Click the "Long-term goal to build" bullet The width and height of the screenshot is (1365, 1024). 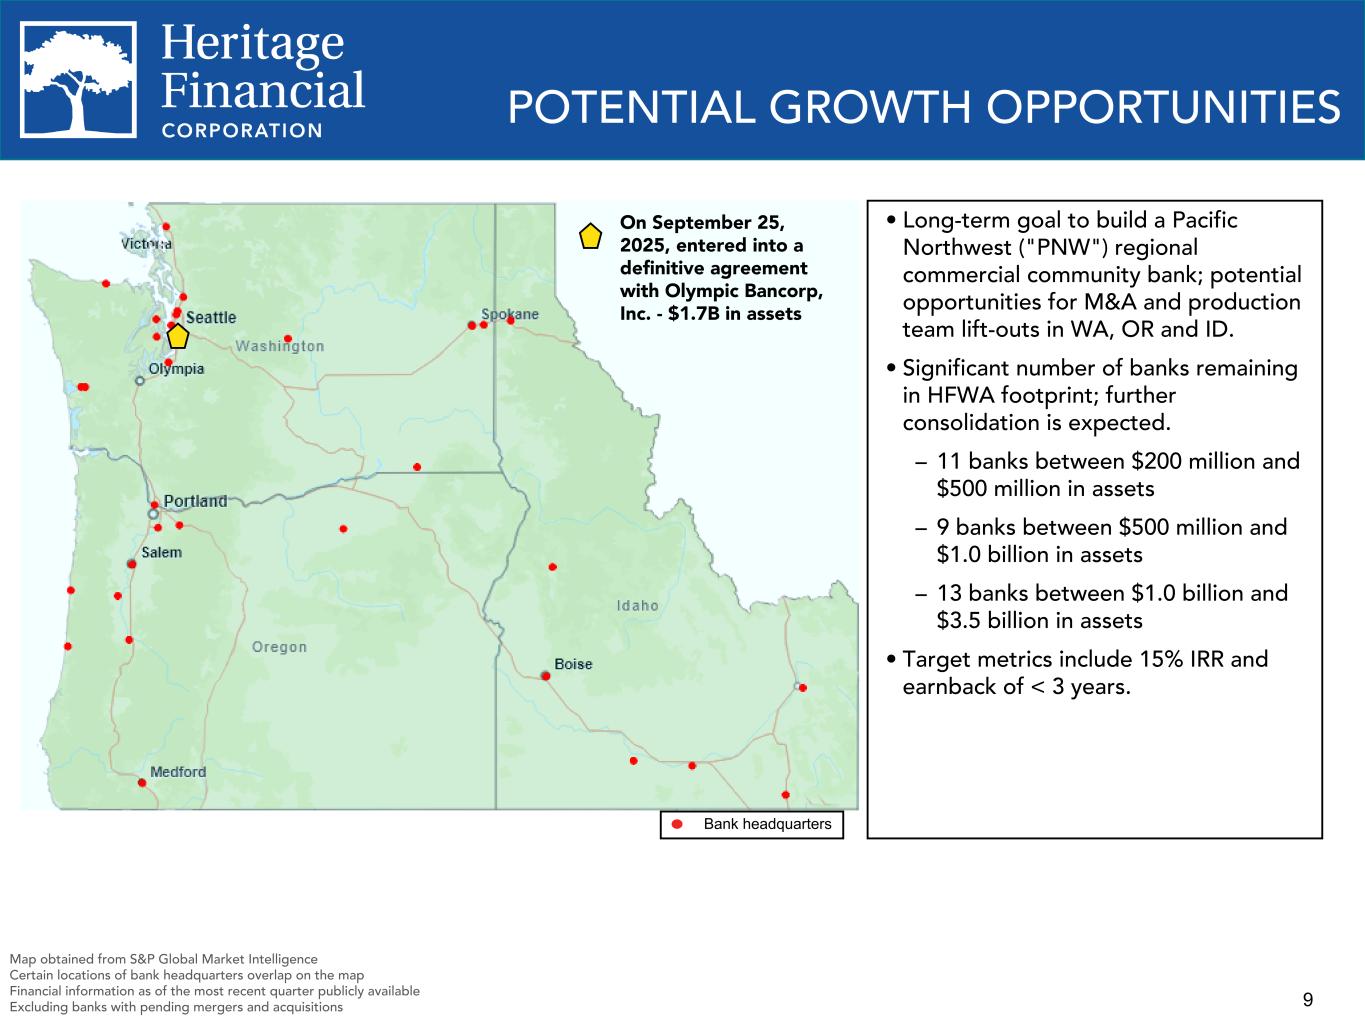pos(1094,275)
